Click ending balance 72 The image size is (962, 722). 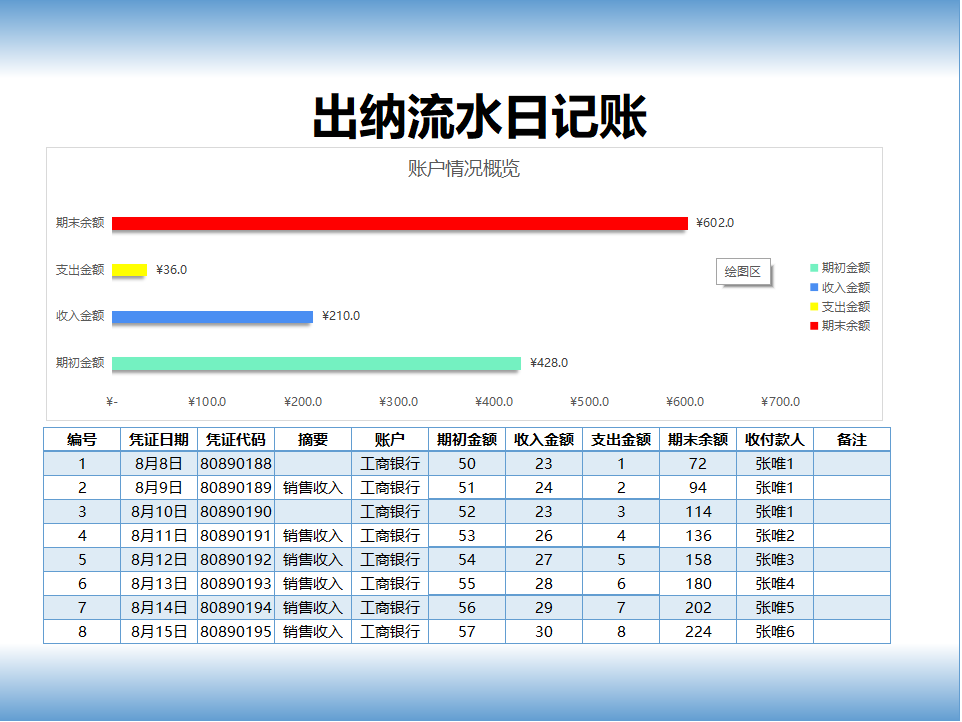point(698,464)
